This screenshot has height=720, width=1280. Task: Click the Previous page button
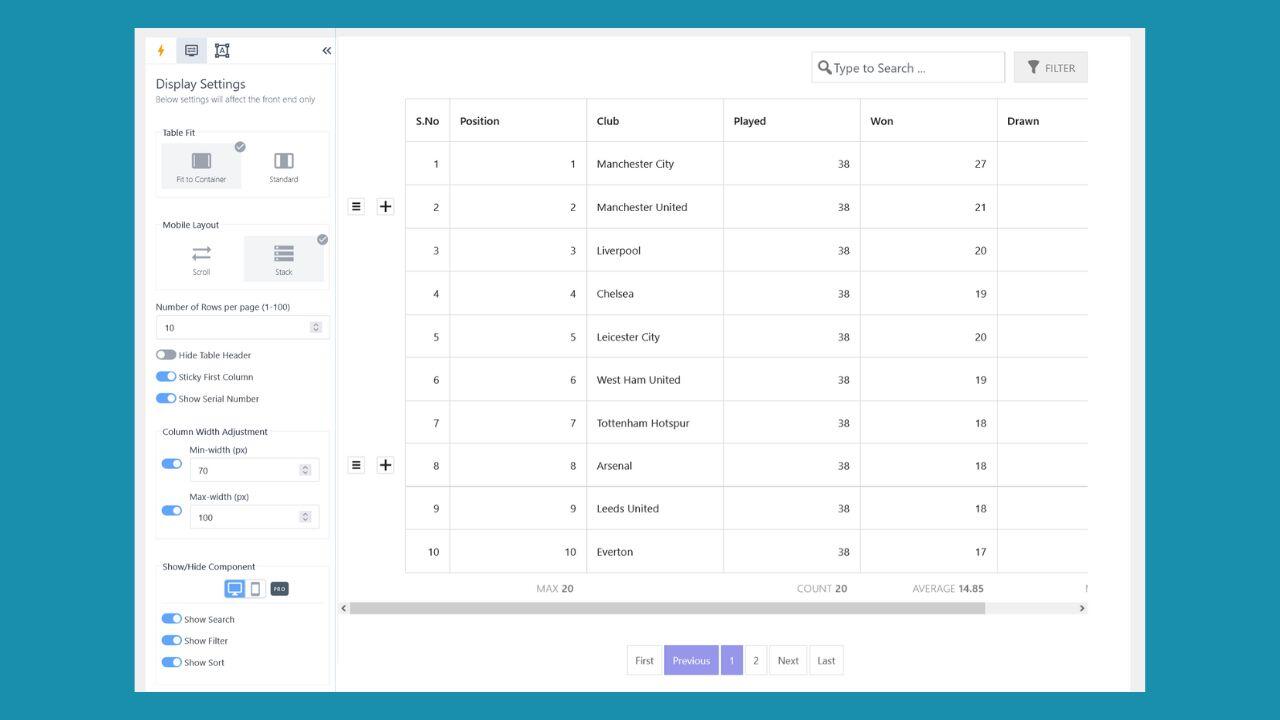(691, 660)
